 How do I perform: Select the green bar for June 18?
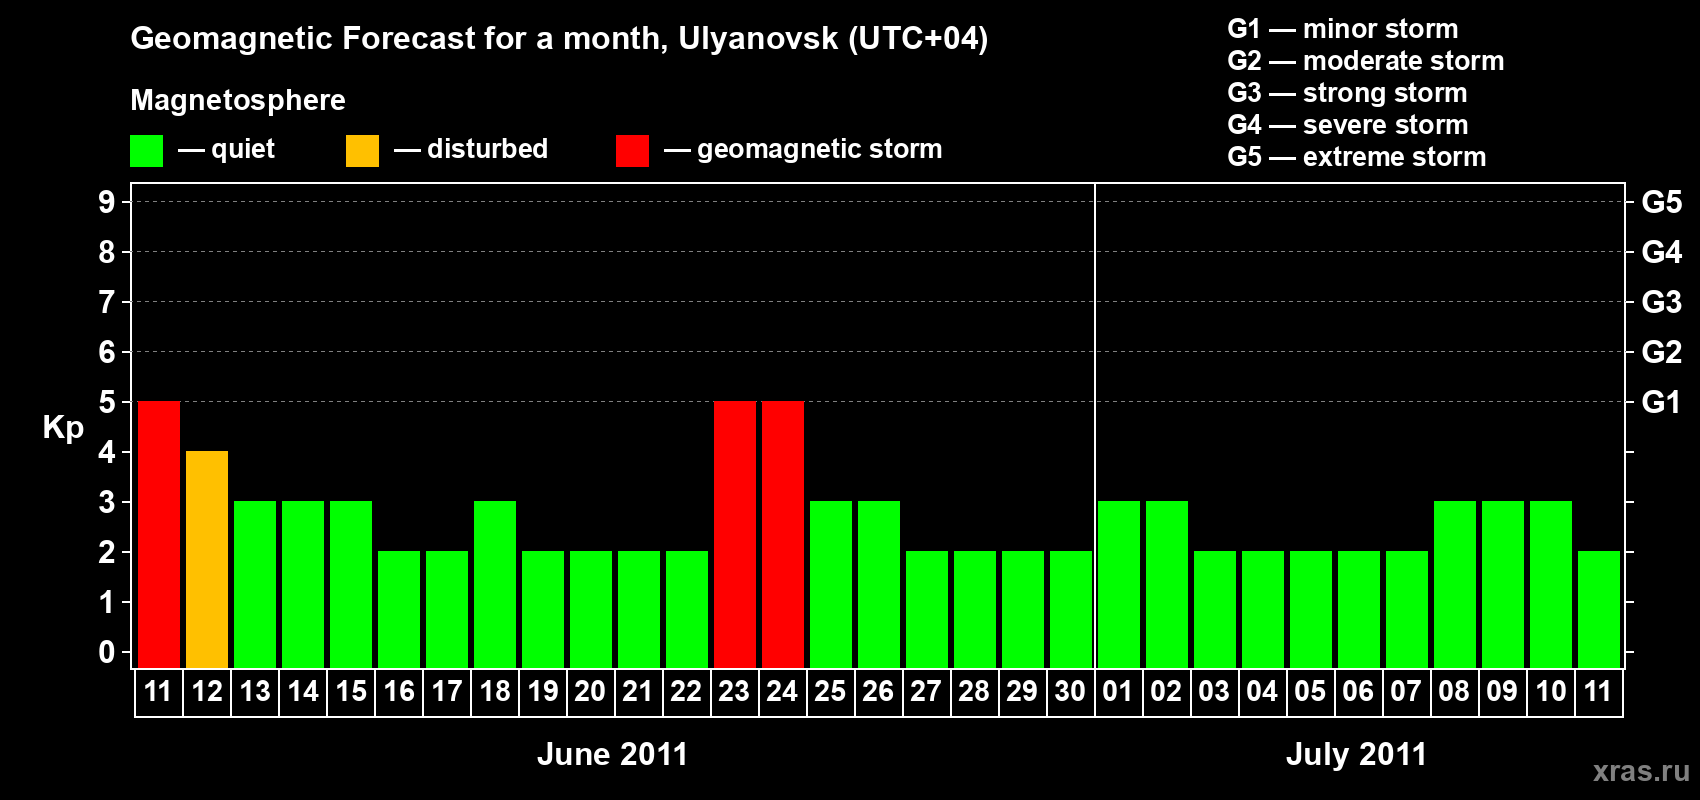pyautogui.click(x=495, y=585)
